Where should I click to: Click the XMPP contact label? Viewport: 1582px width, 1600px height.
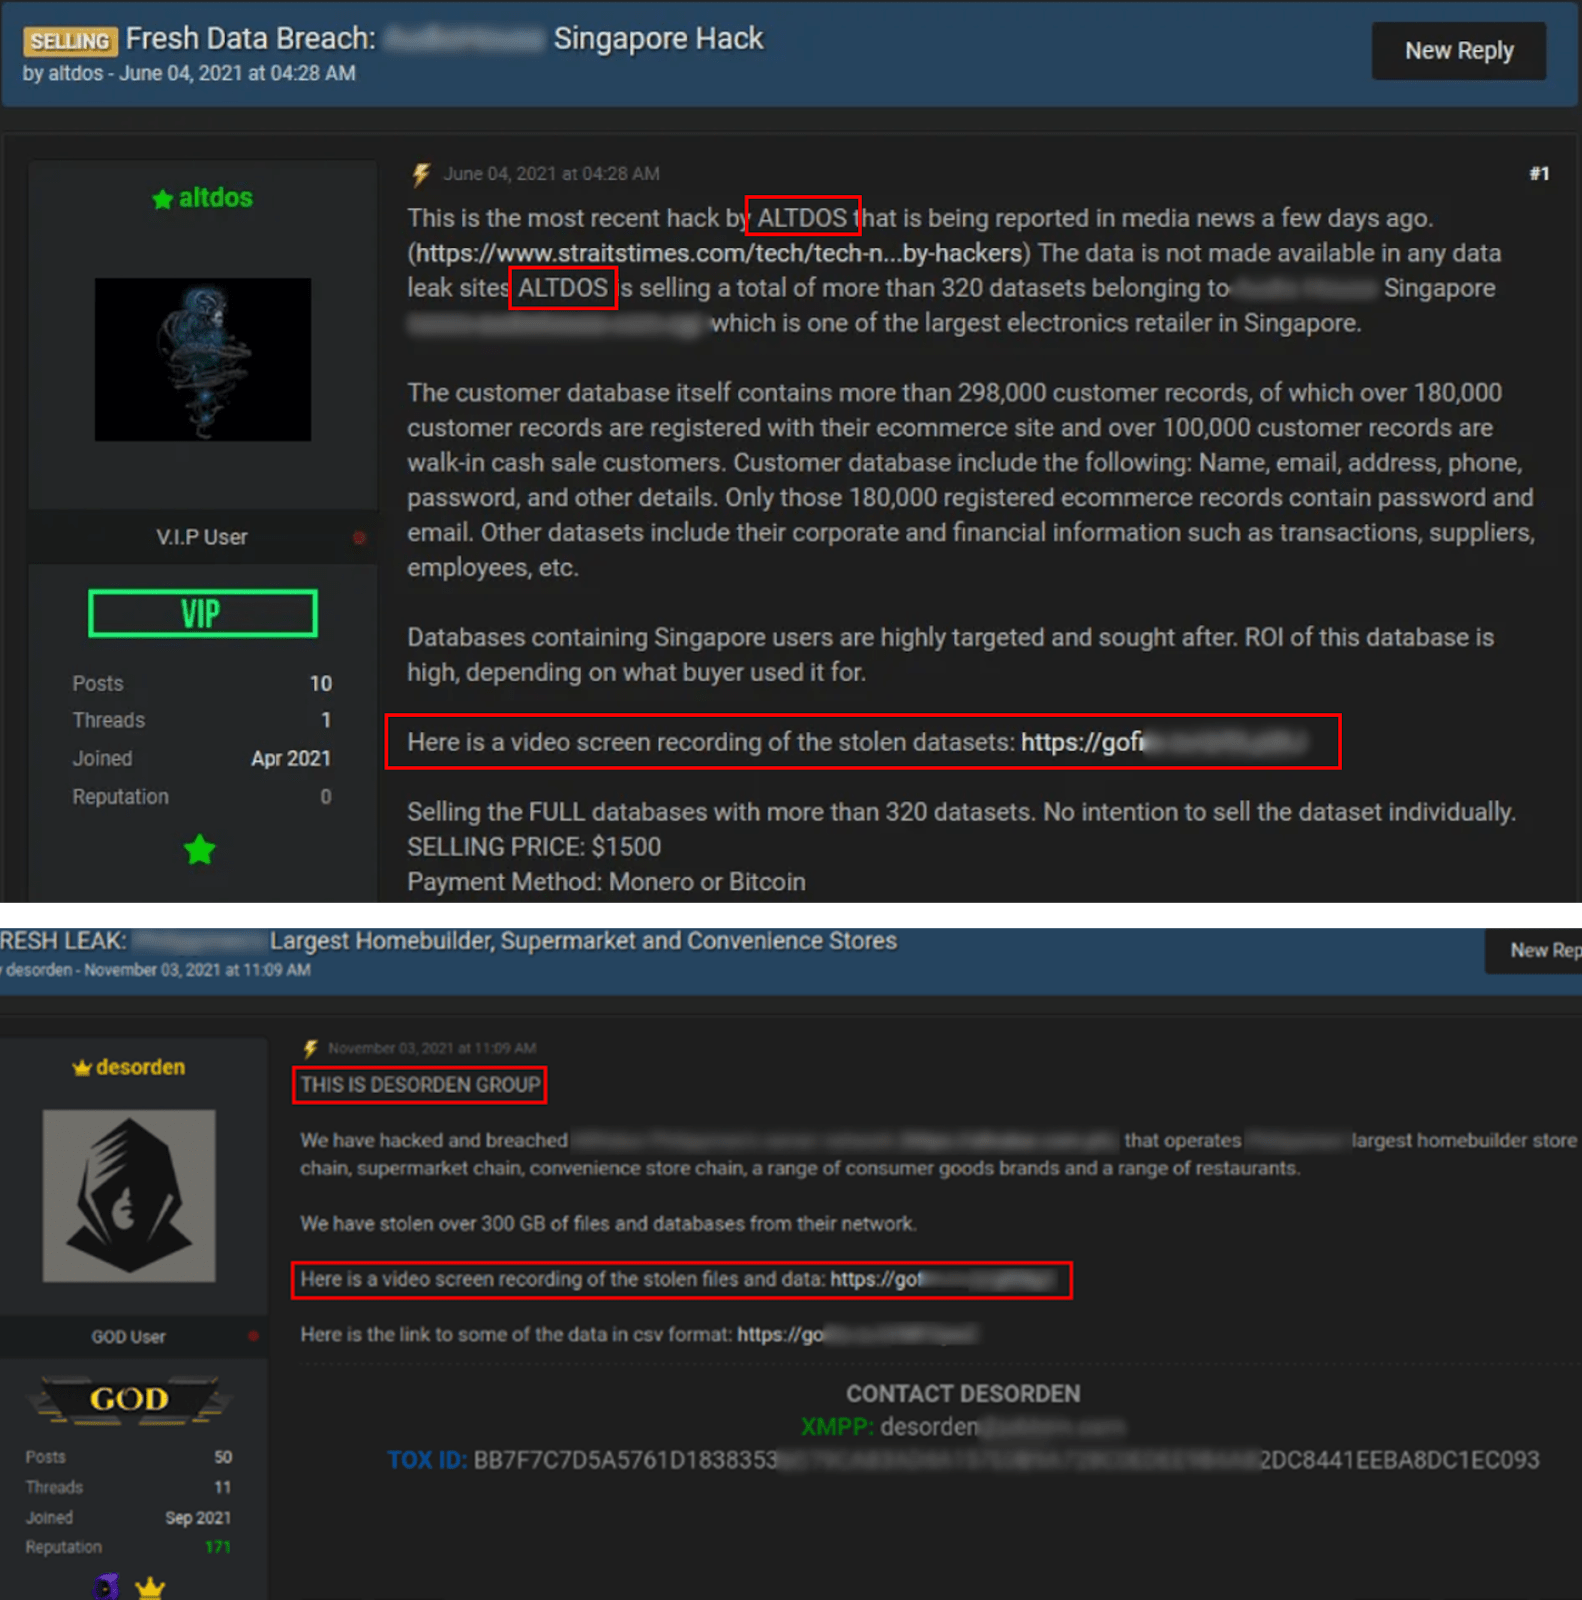(x=837, y=1427)
